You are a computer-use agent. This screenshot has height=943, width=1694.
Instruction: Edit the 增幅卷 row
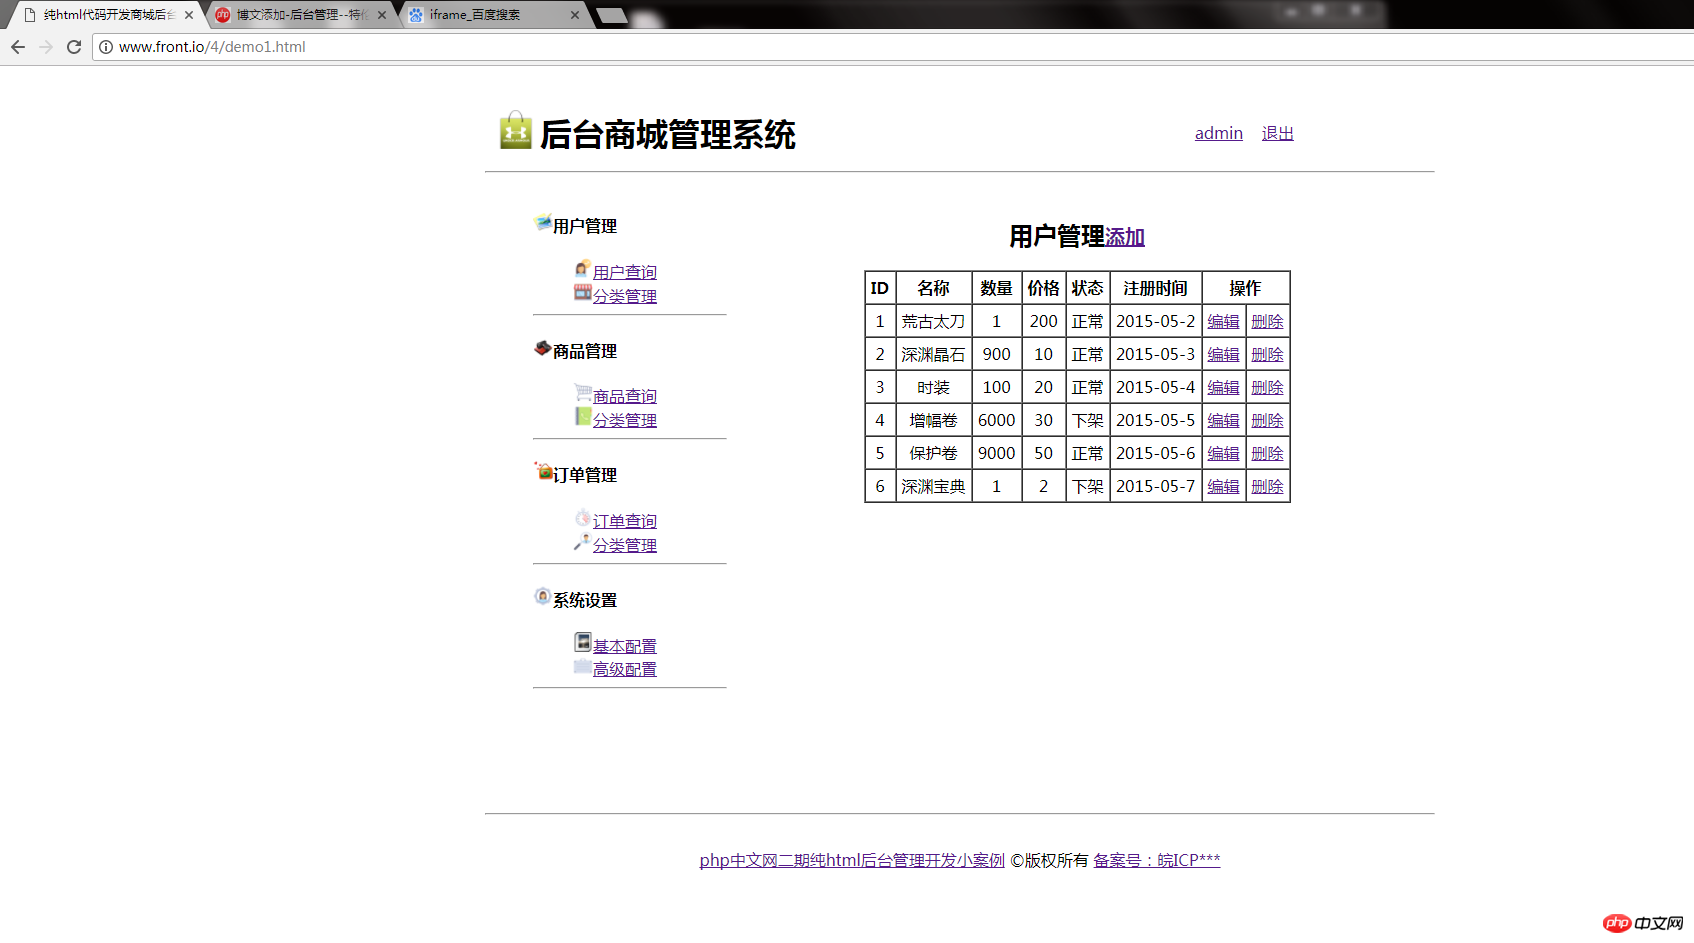pos(1223,420)
